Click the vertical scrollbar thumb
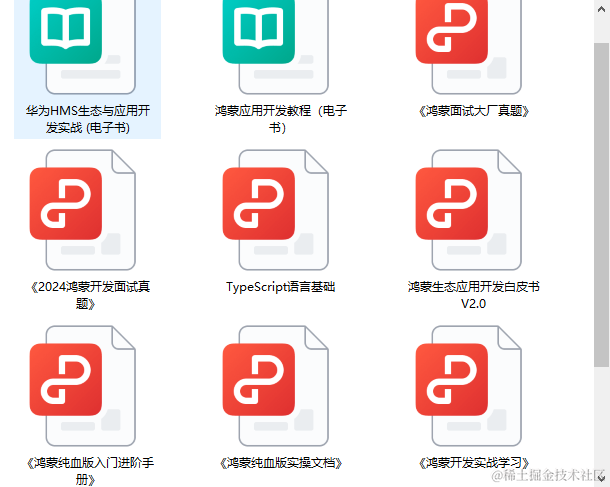The height and width of the screenshot is (487, 610). (x=601, y=205)
